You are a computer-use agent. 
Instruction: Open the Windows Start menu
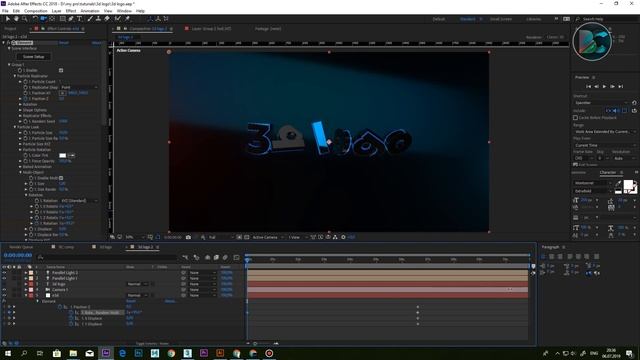(x=8, y=353)
